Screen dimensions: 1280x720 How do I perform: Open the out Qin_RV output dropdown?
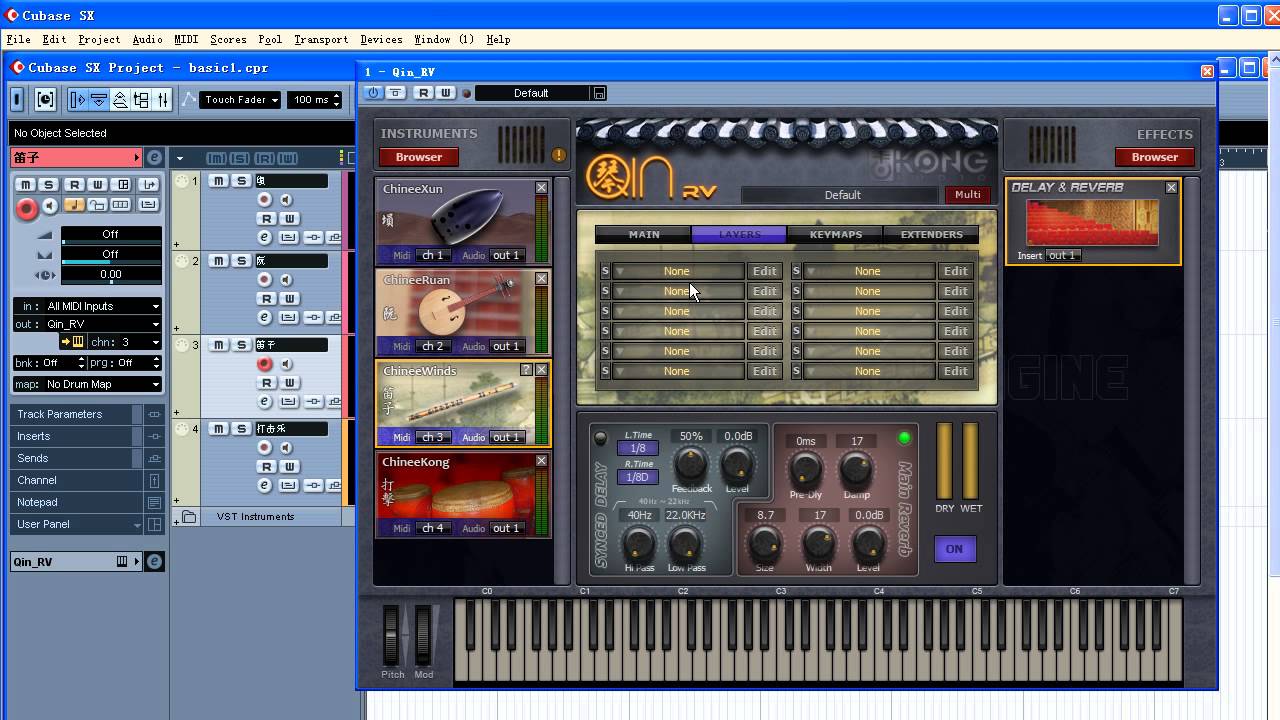pyautogui.click(x=100, y=324)
